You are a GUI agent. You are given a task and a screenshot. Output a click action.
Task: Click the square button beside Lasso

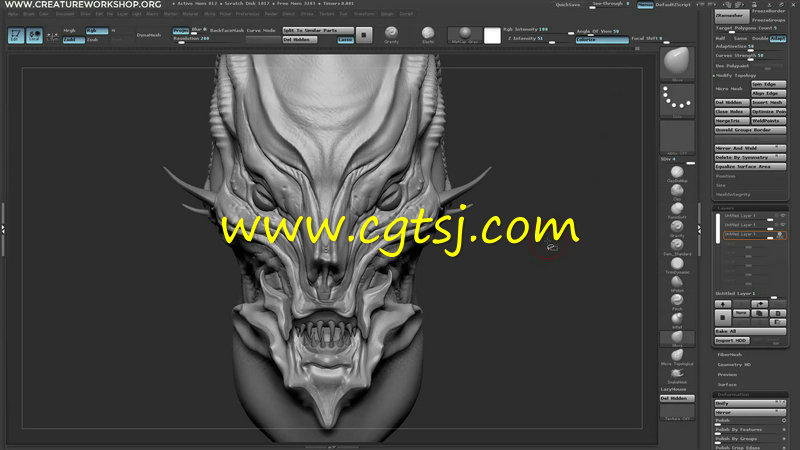(364, 35)
